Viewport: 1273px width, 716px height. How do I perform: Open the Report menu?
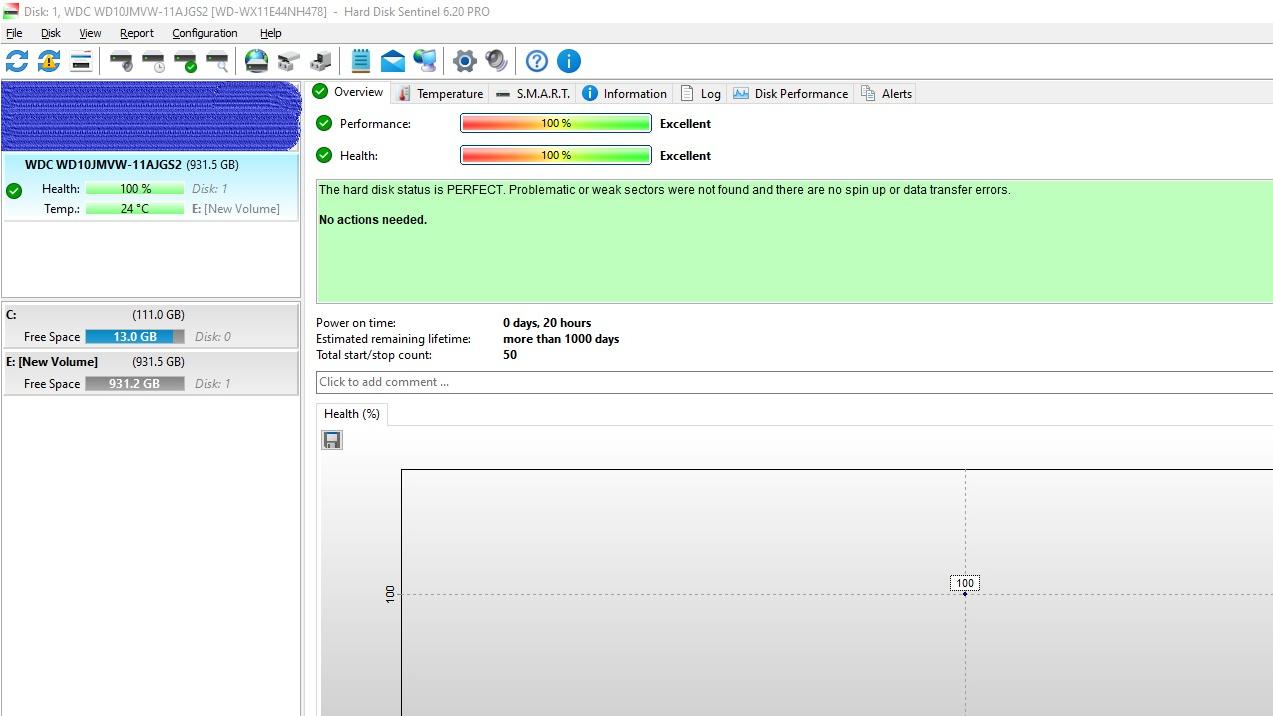coord(137,33)
